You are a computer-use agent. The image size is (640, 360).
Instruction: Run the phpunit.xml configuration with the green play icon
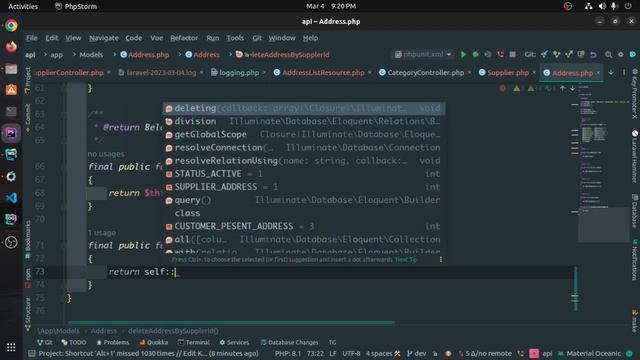463,54
